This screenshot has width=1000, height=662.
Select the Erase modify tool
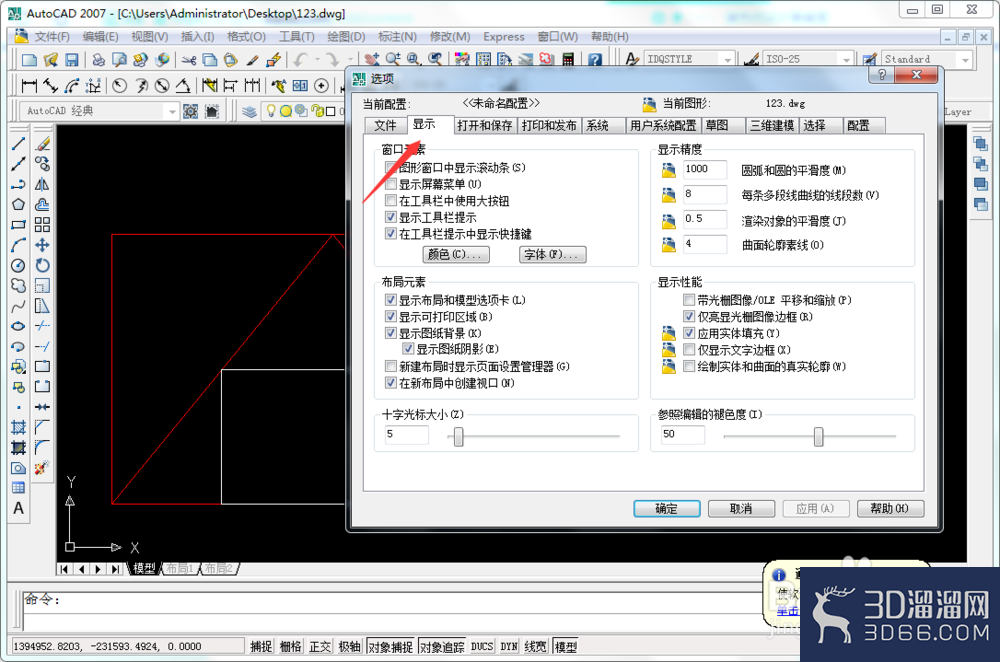42,143
